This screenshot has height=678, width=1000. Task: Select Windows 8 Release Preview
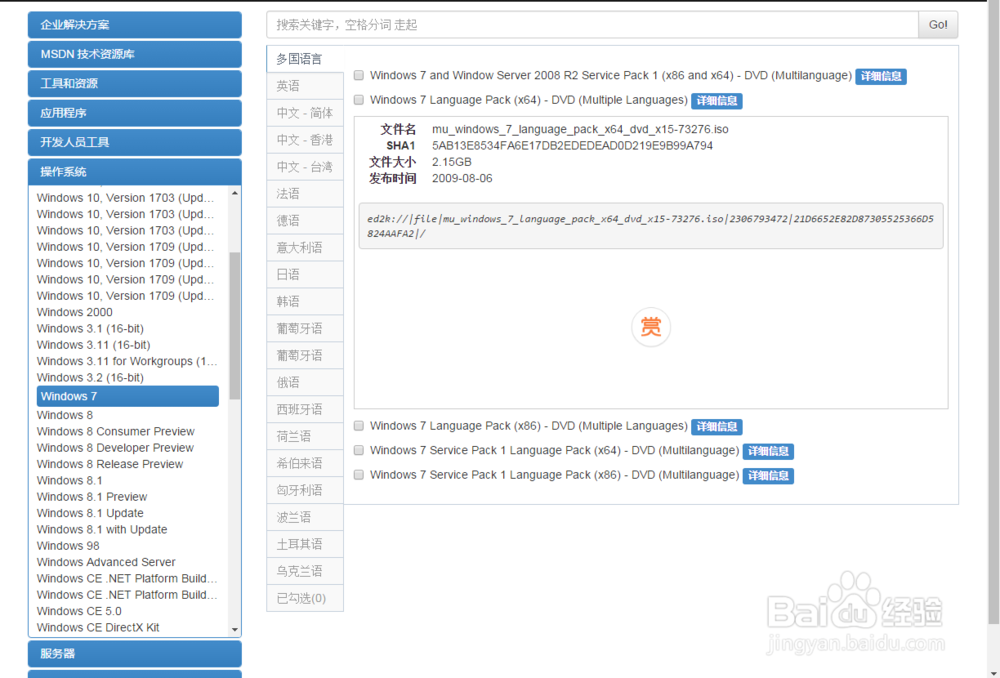coord(110,464)
